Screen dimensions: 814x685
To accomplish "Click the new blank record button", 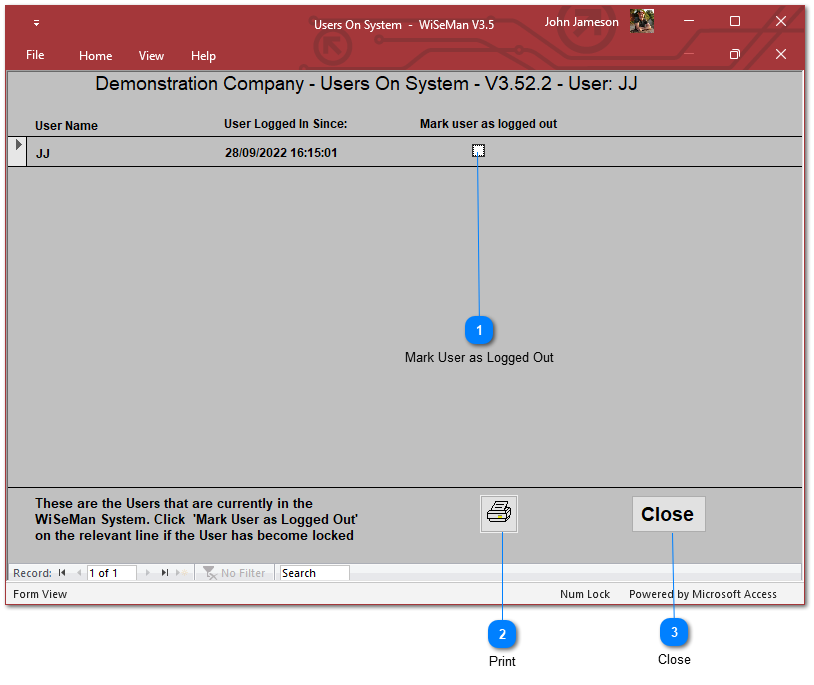I will click(181, 573).
